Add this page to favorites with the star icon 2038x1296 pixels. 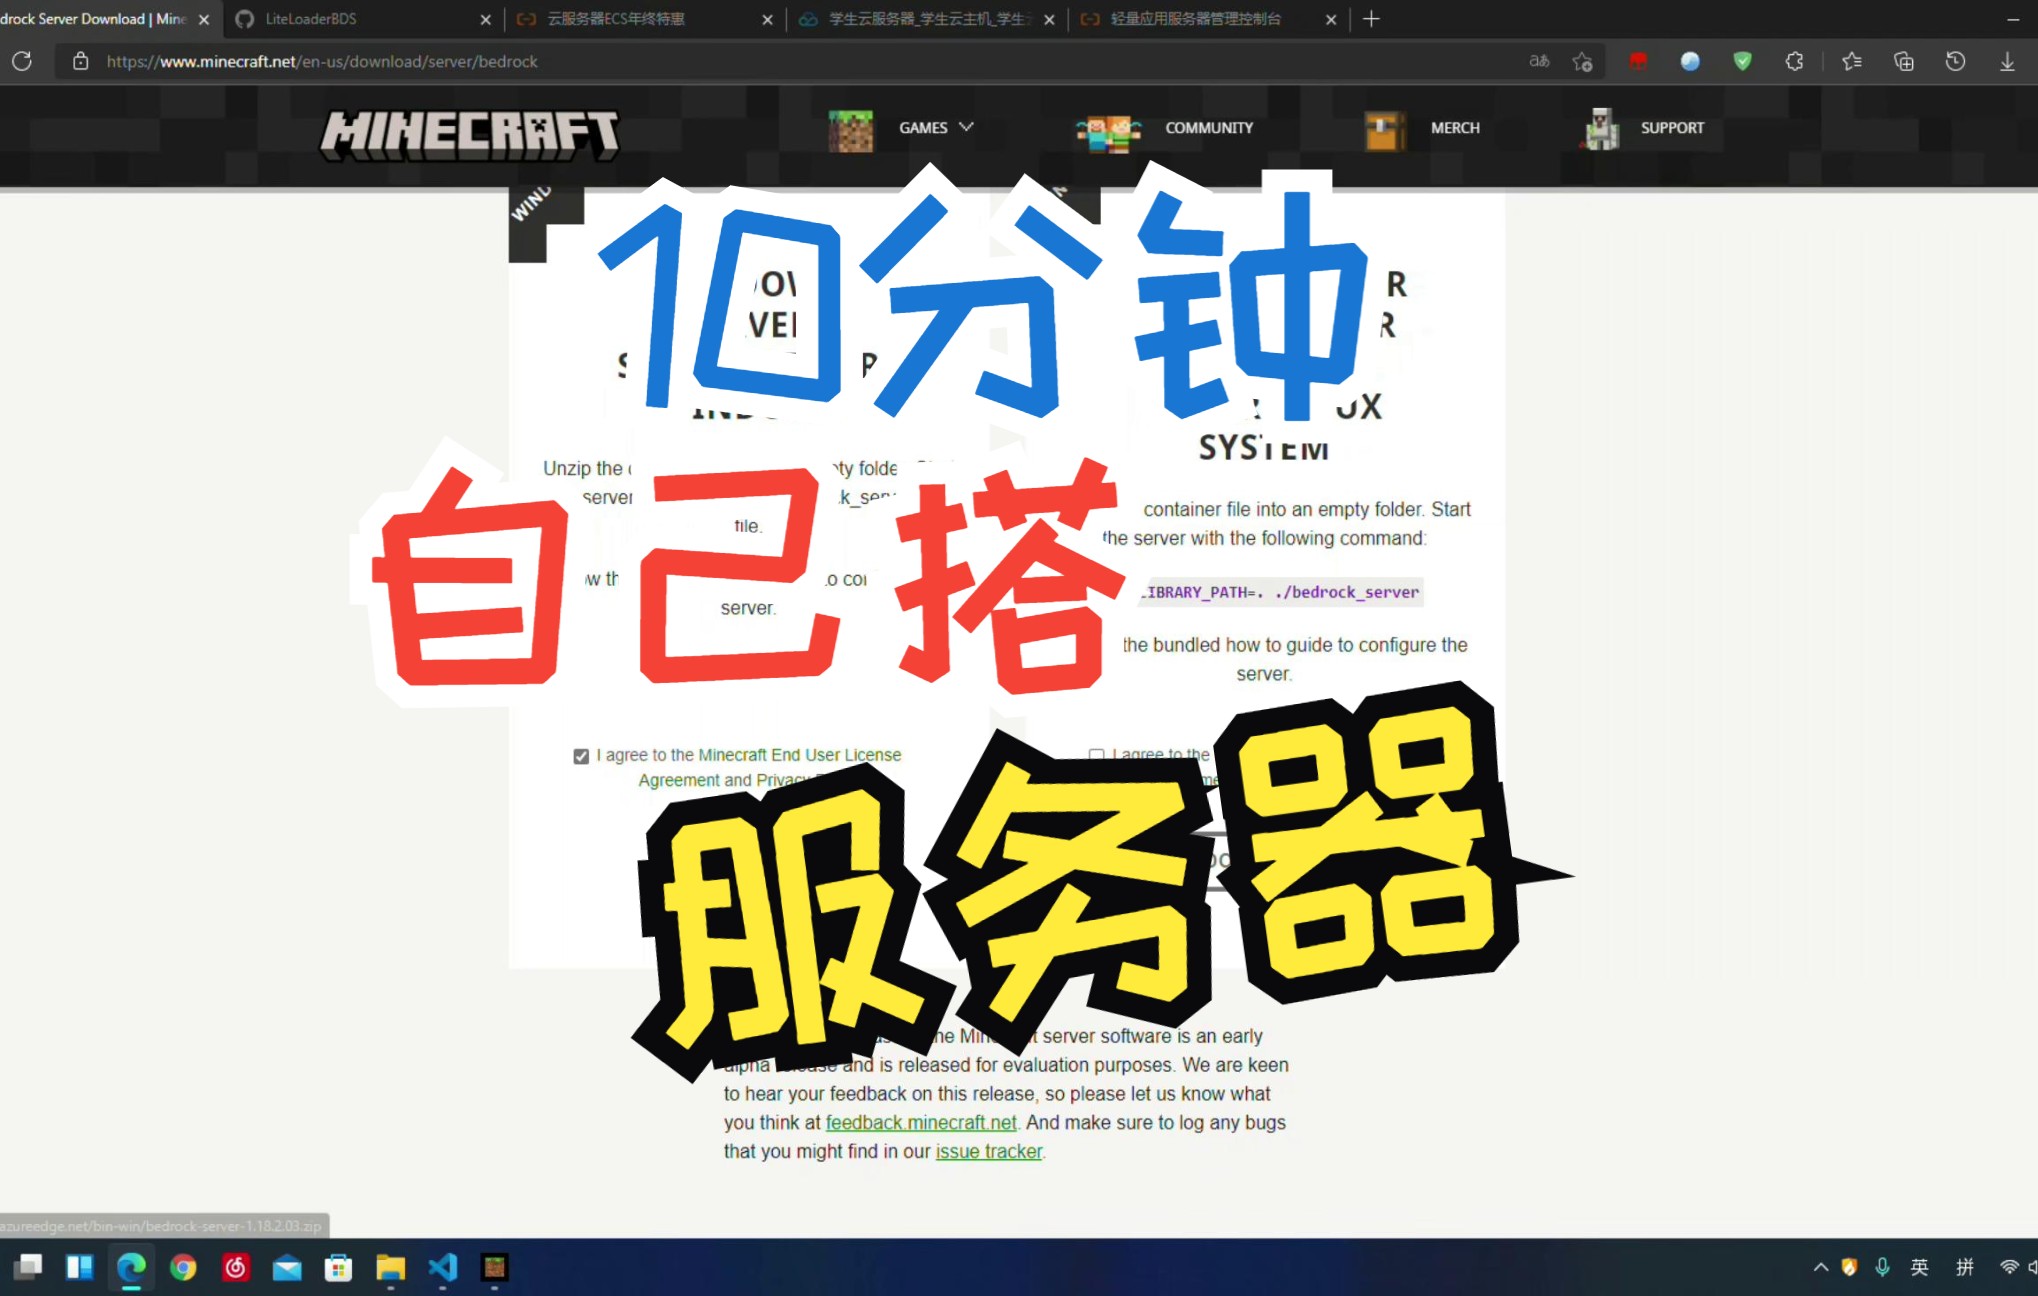click(1582, 61)
